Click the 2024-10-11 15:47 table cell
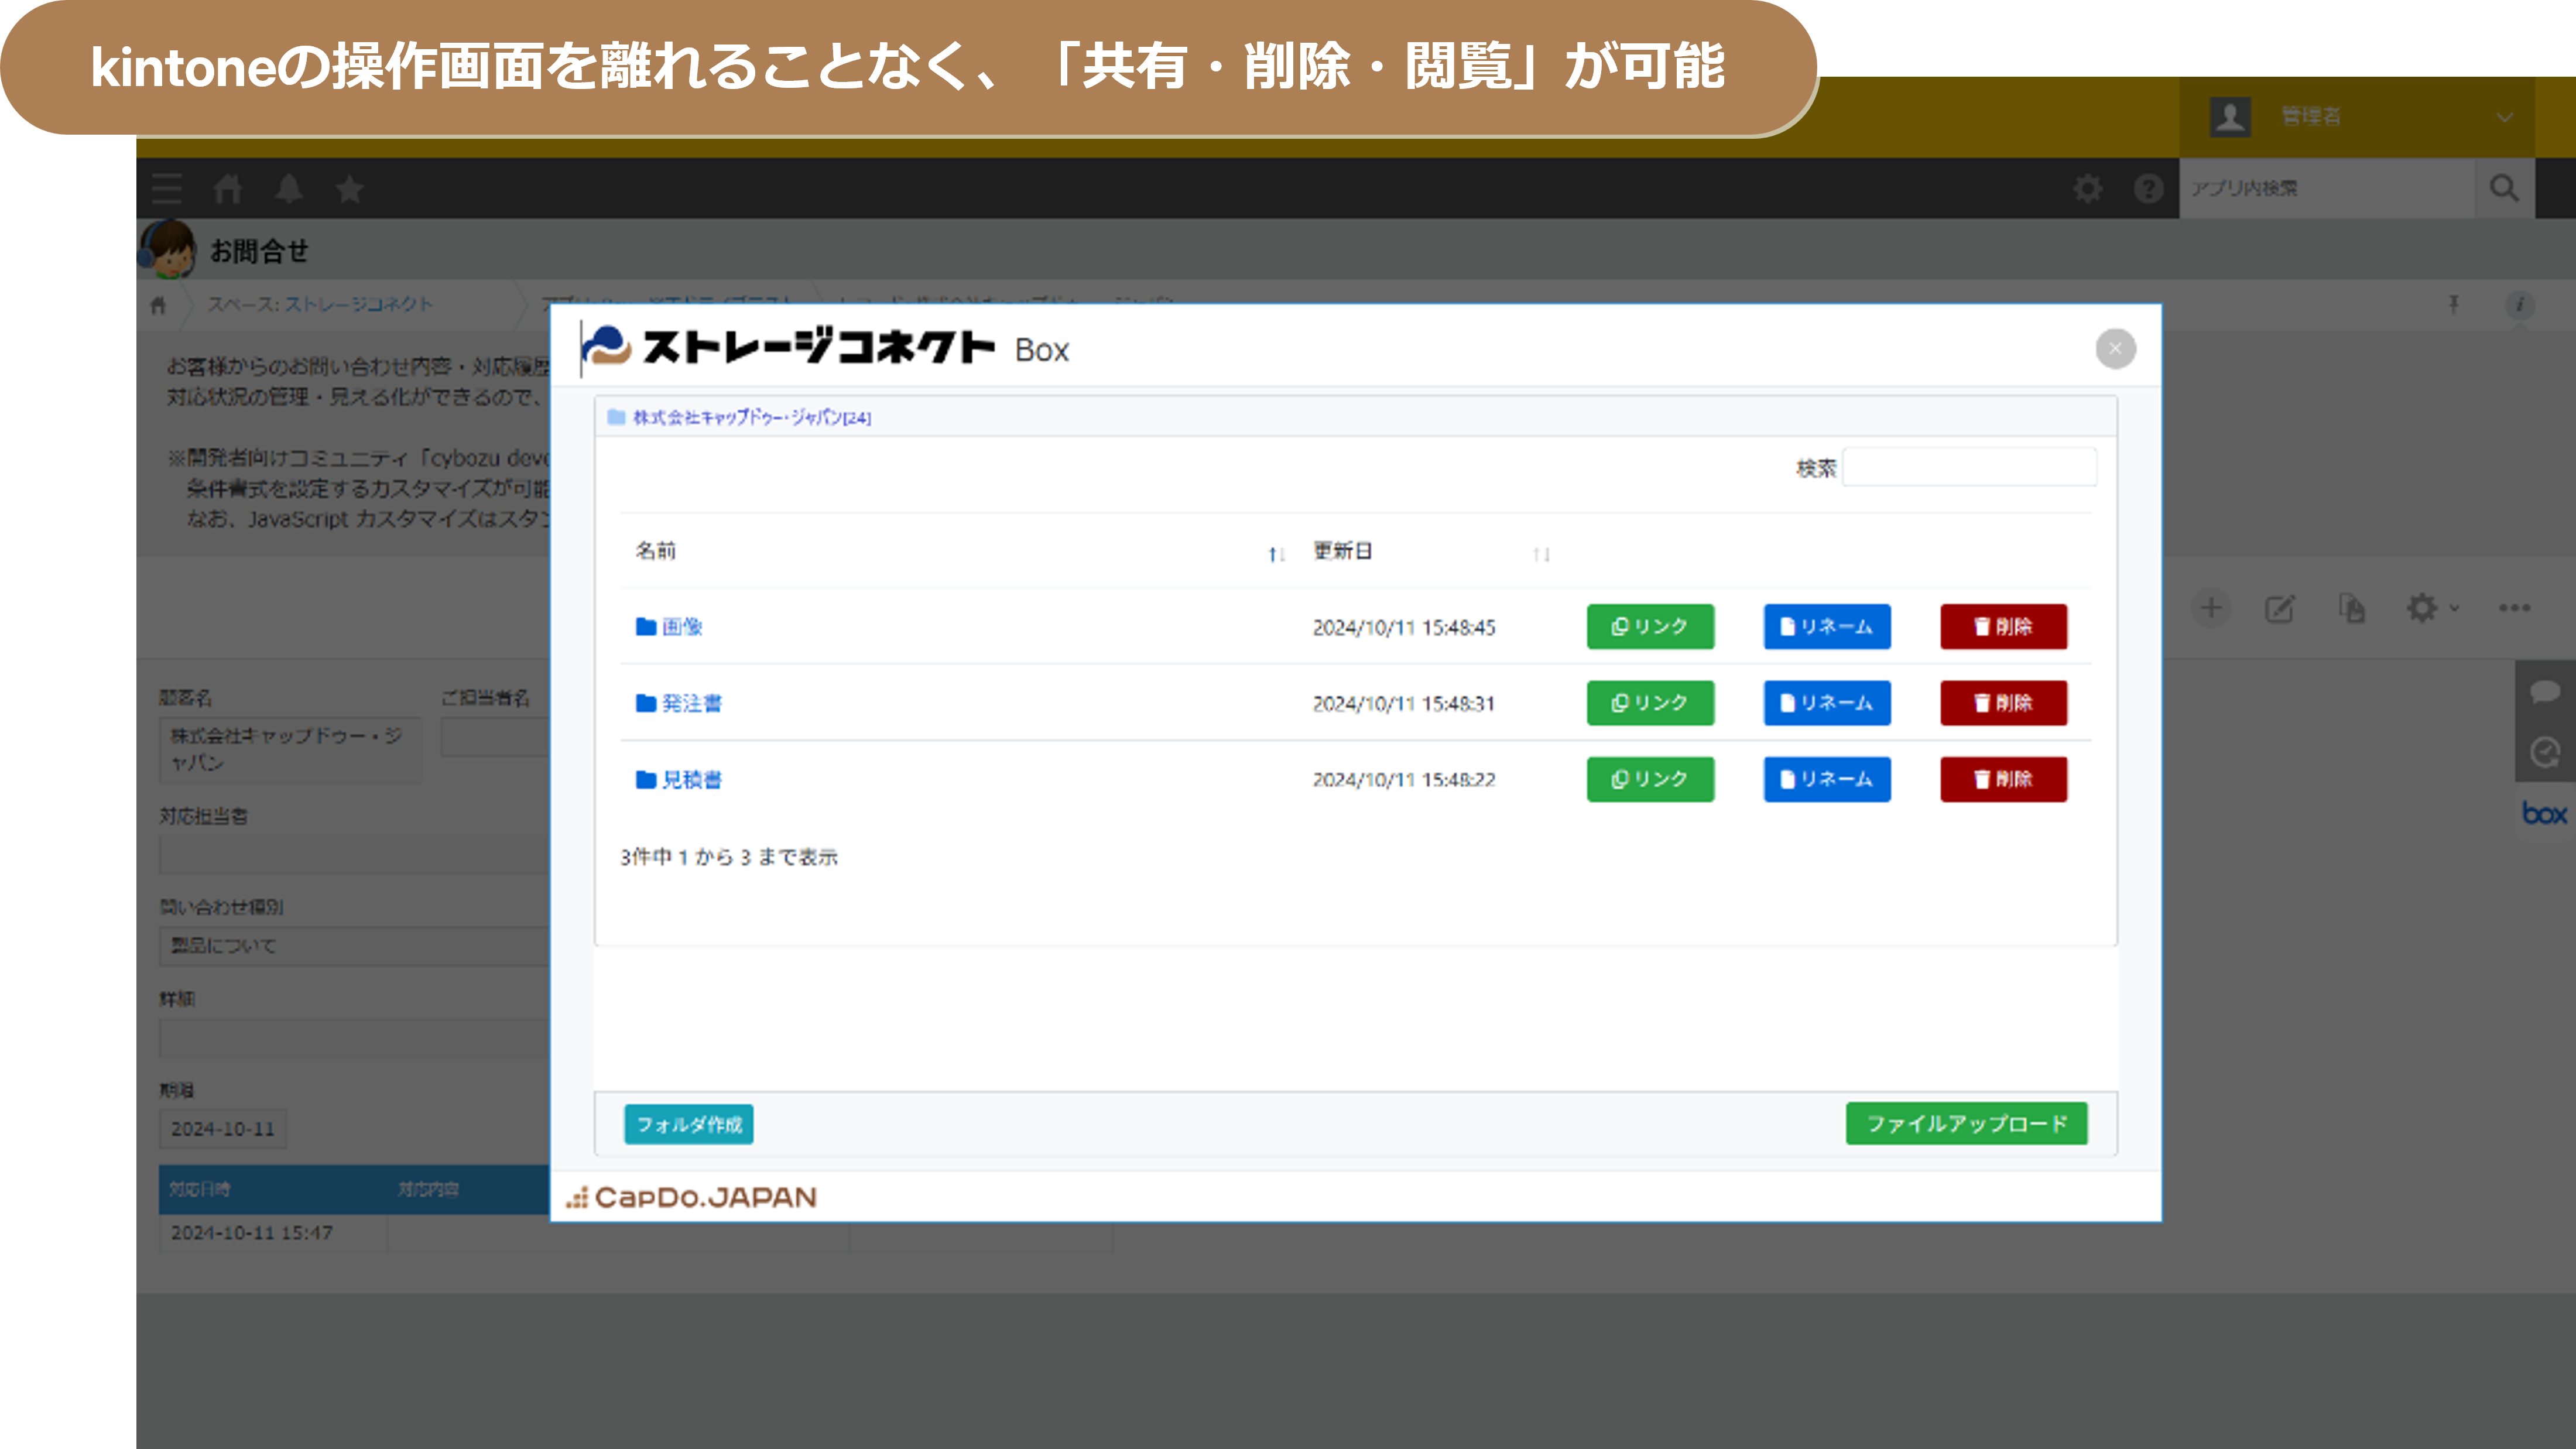The image size is (2576, 1449). (272, 1233)
